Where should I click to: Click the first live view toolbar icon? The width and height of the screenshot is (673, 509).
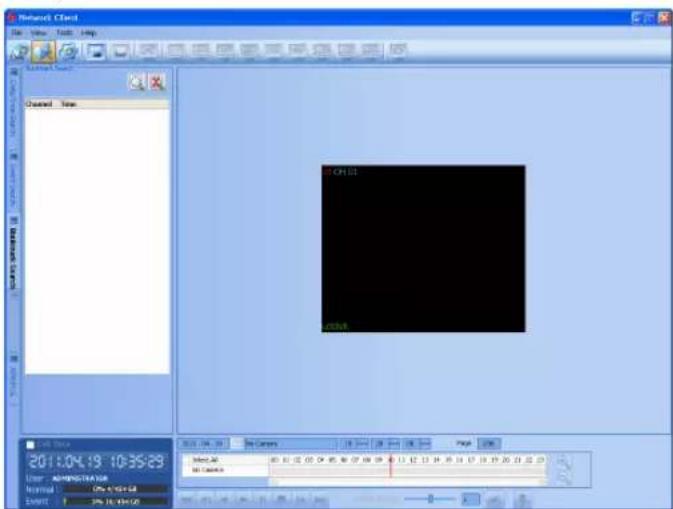pos(19,52)
